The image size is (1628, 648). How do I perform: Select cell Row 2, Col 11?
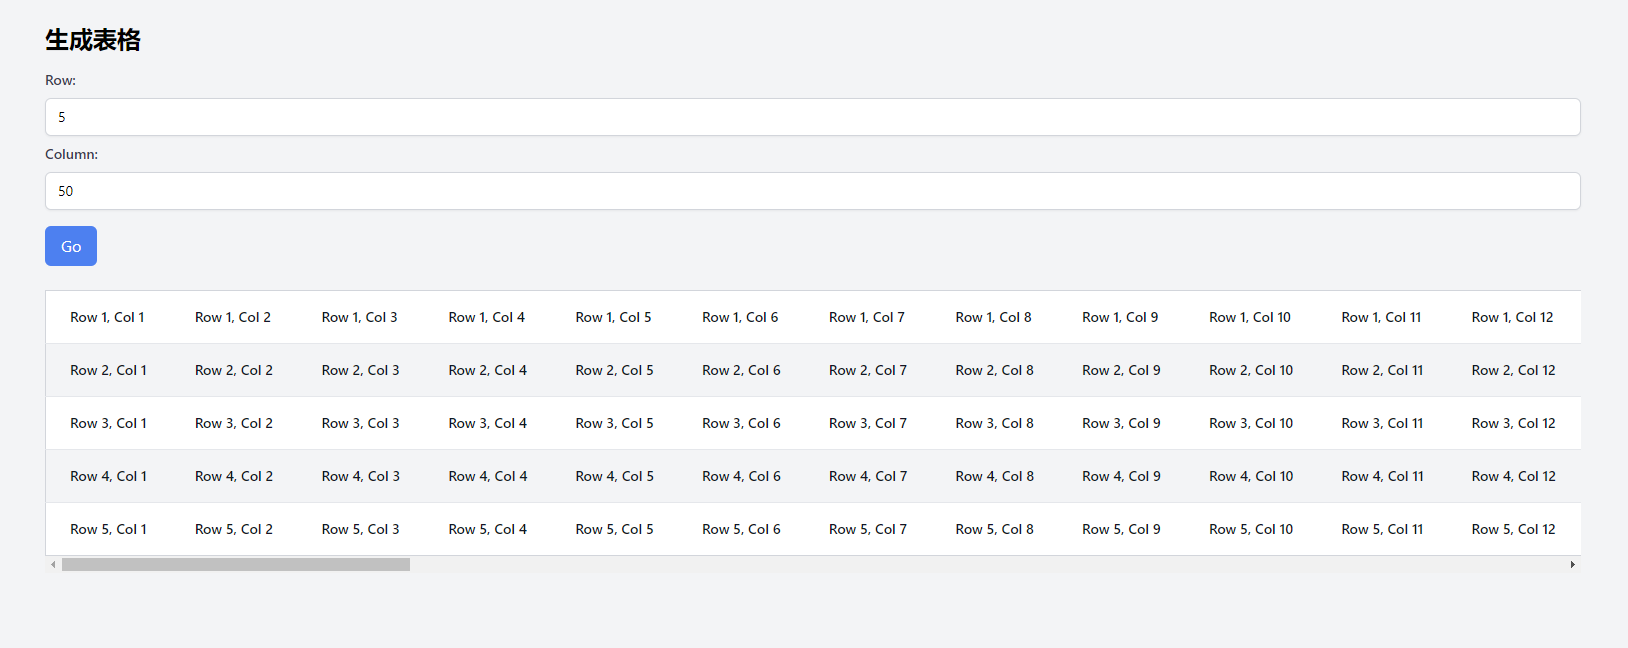pos(1382,370)
